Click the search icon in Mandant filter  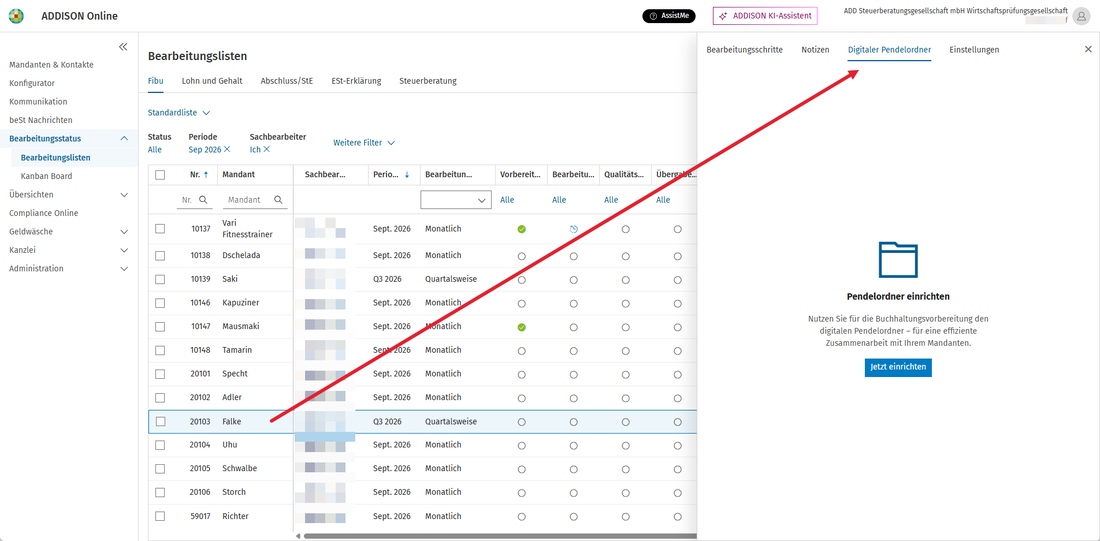click(x=279, y=199)
